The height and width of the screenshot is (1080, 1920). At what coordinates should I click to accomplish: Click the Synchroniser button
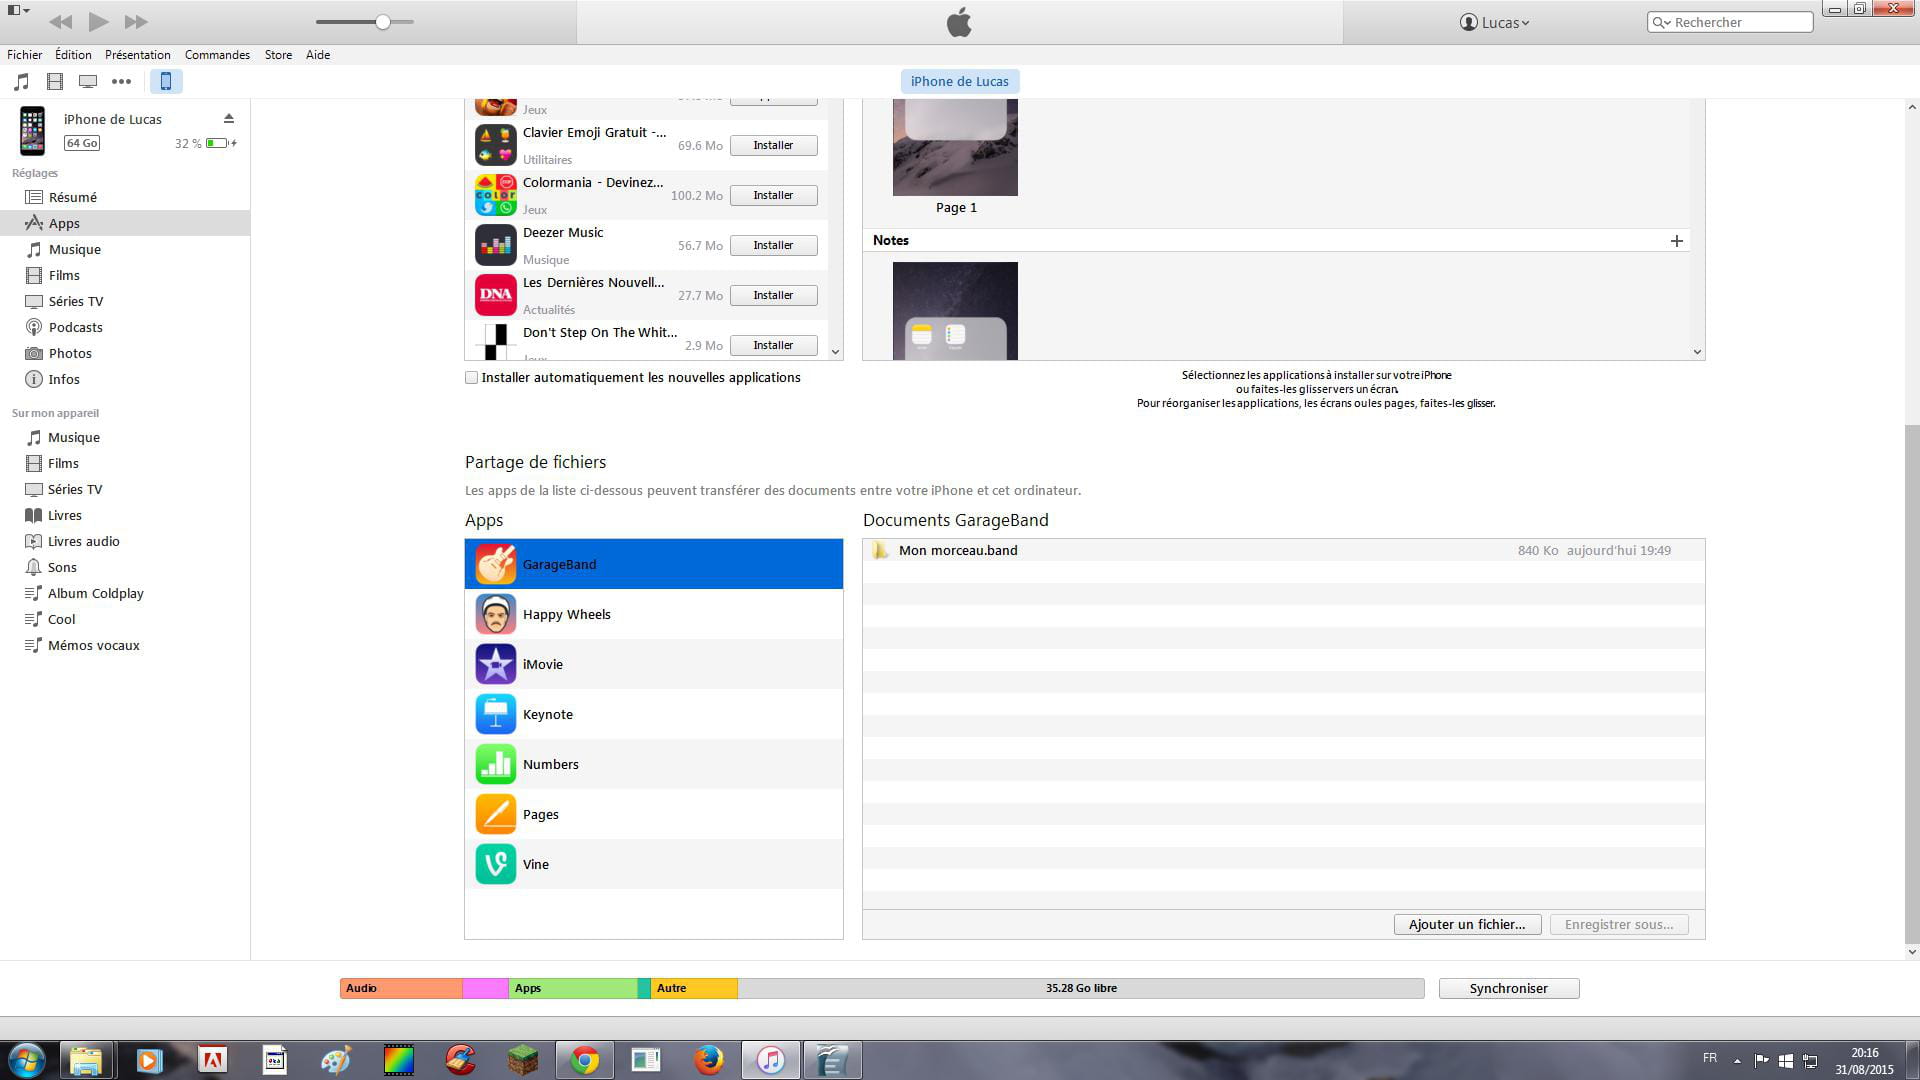[1508, 988]
